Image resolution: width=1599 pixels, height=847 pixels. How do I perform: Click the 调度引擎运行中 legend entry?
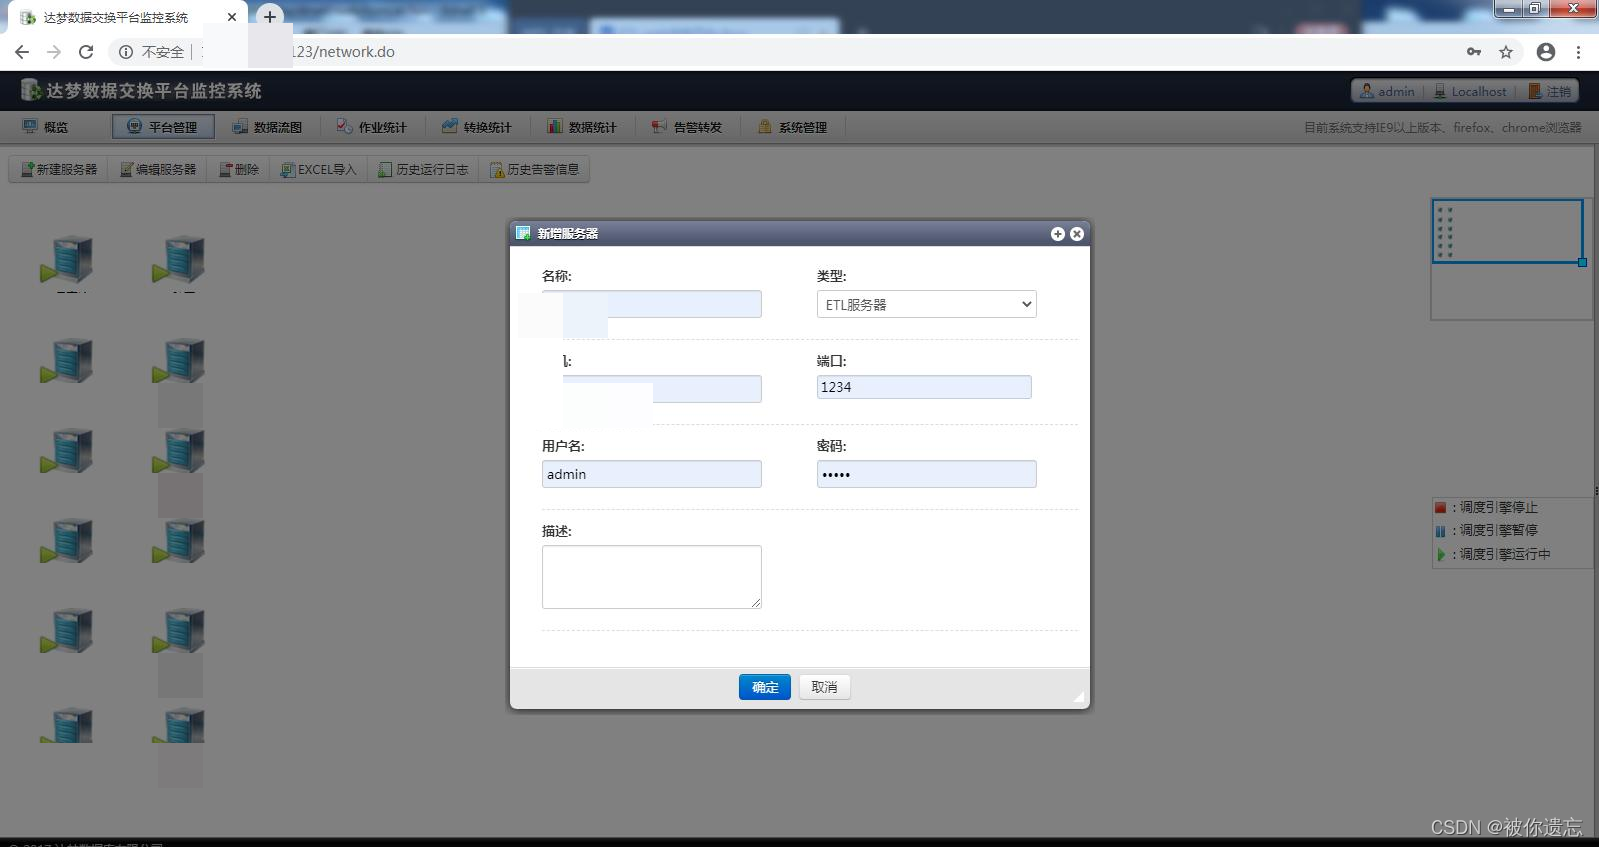click(x=1493, y=554)
